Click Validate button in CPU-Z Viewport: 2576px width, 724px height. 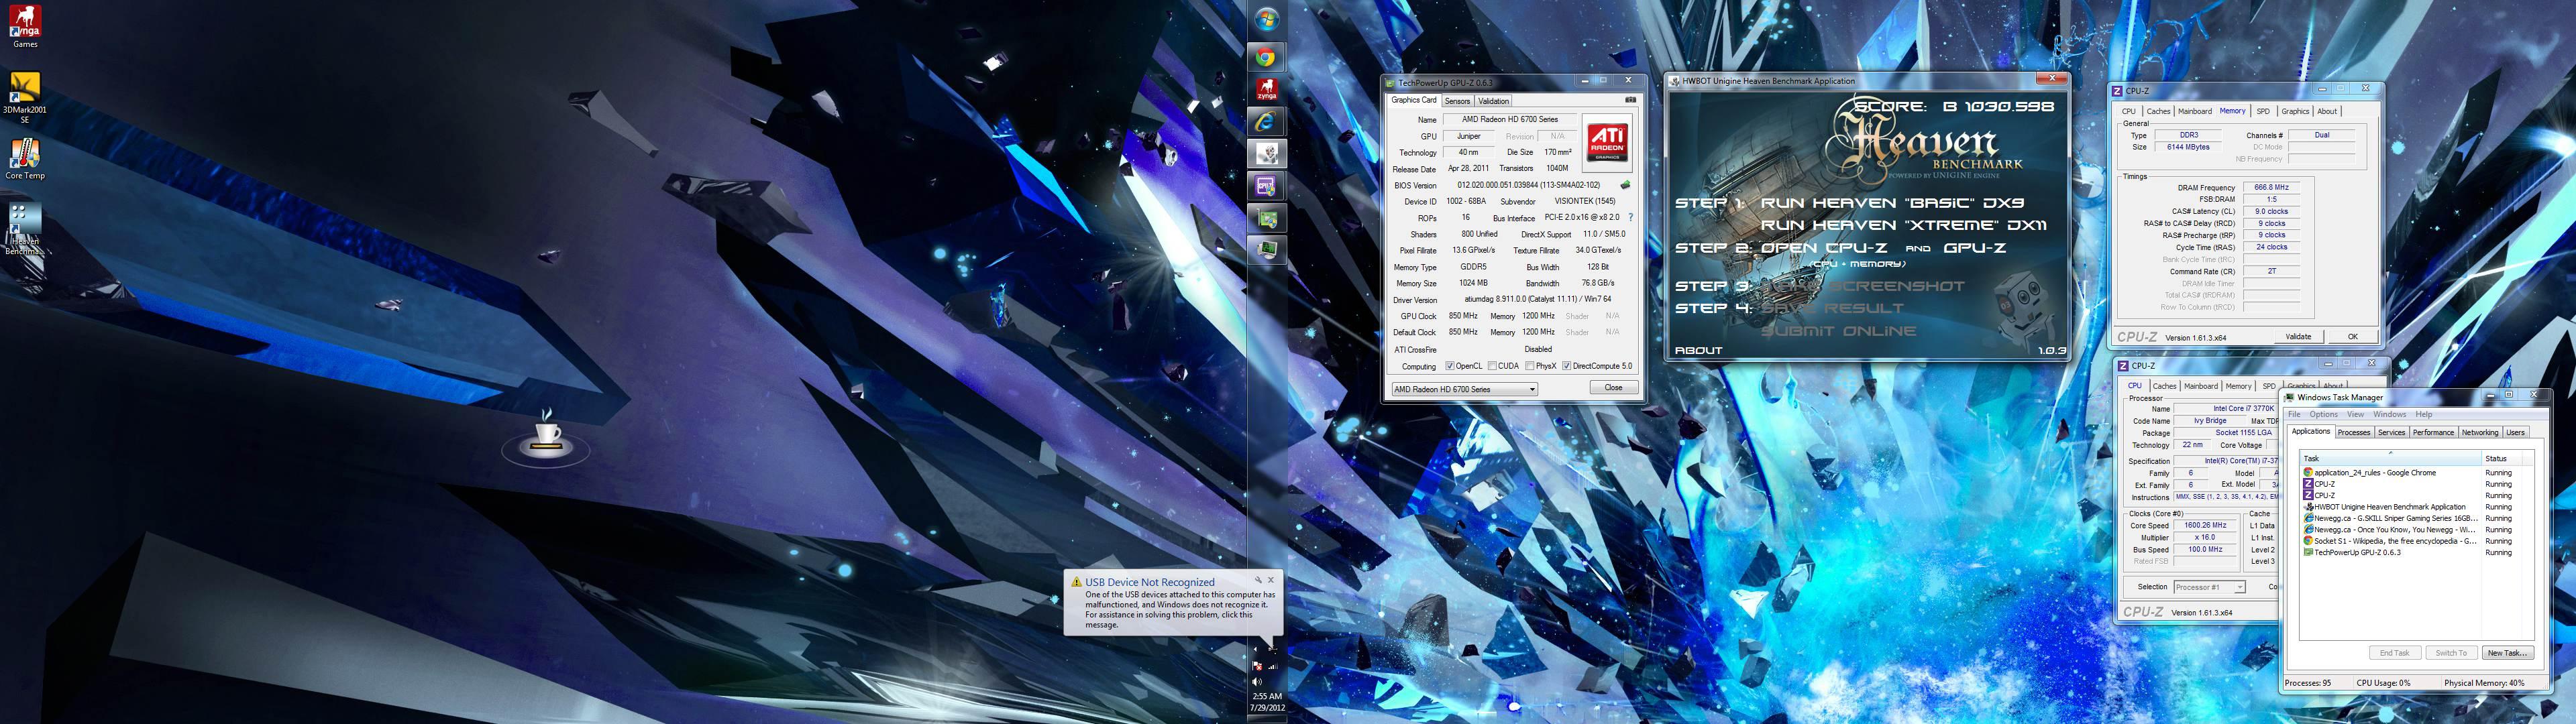click(2298, 337)
